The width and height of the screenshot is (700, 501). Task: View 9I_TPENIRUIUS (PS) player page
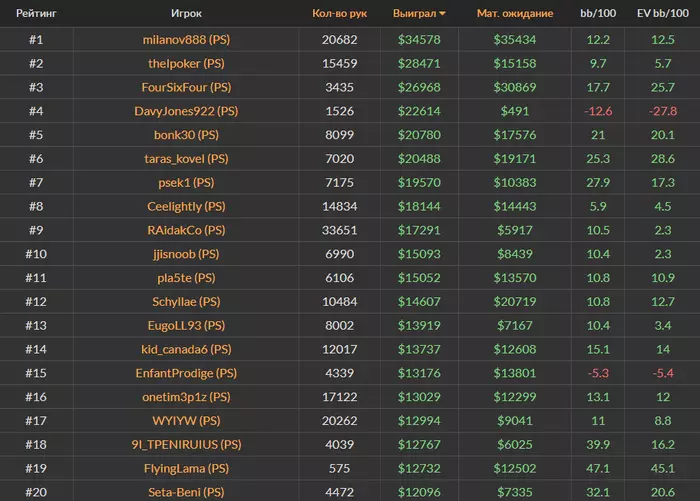pos(186,445)
